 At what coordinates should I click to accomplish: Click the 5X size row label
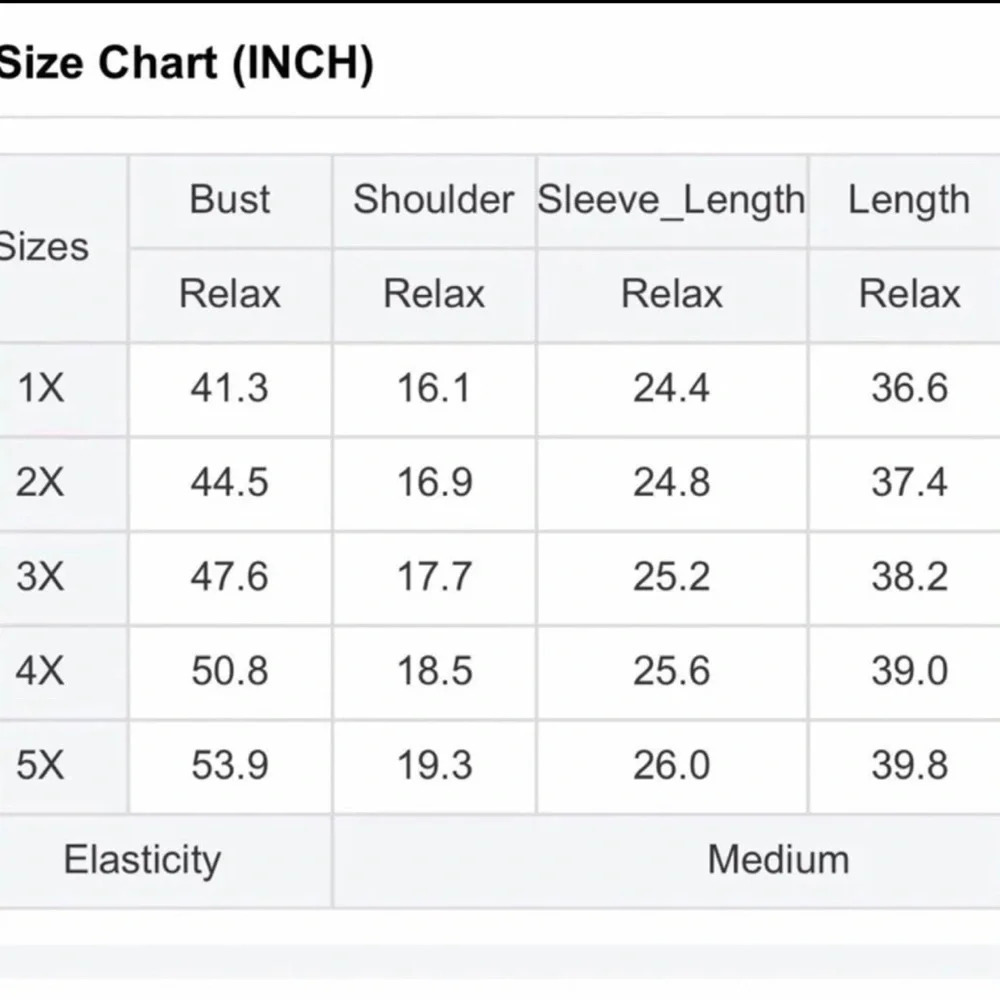point(40,766)
